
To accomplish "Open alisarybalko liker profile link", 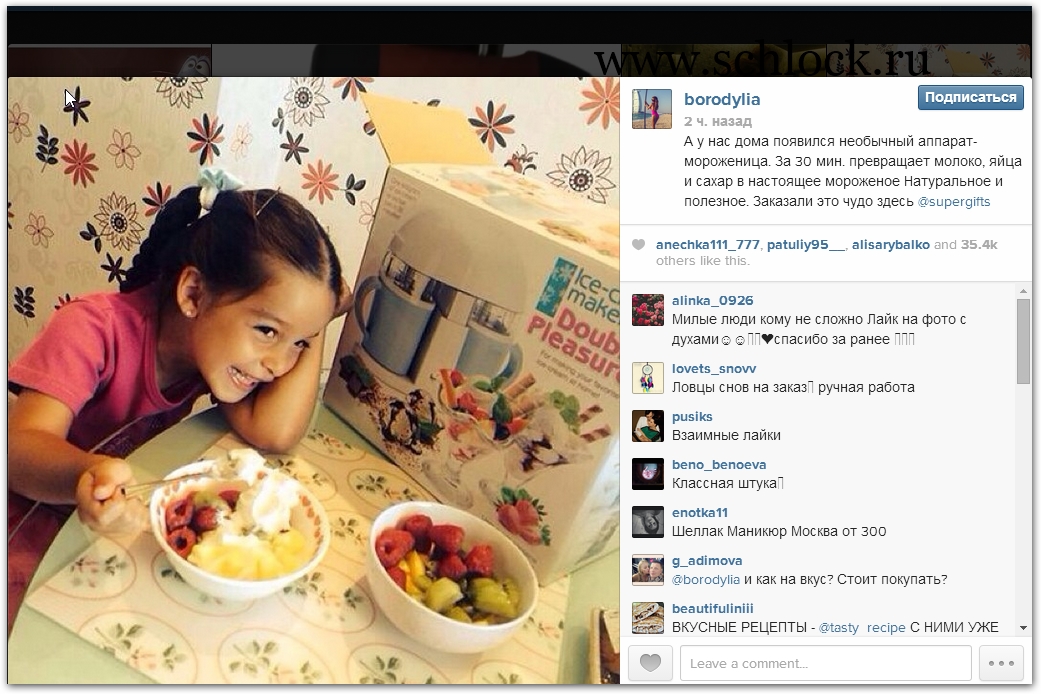I will coord(890,244).
